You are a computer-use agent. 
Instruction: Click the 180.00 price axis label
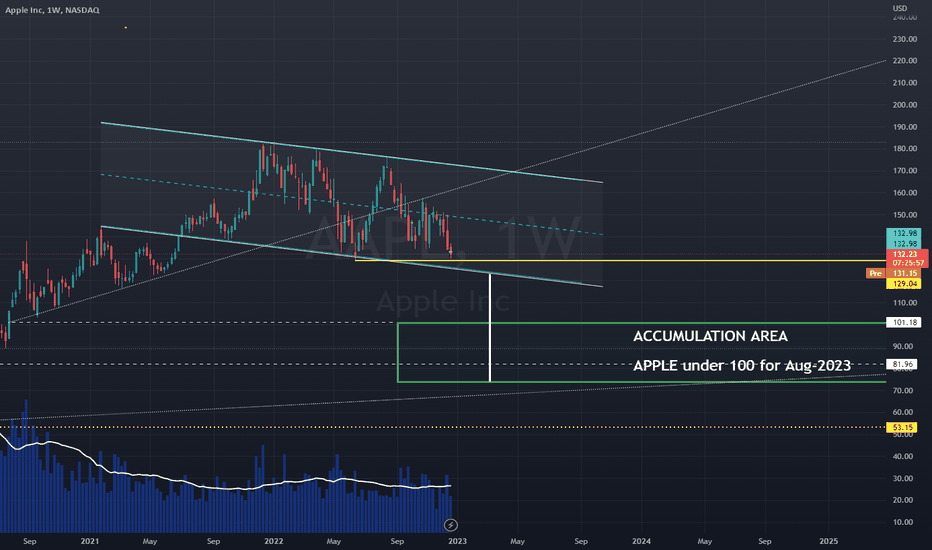tap(905, 149)
